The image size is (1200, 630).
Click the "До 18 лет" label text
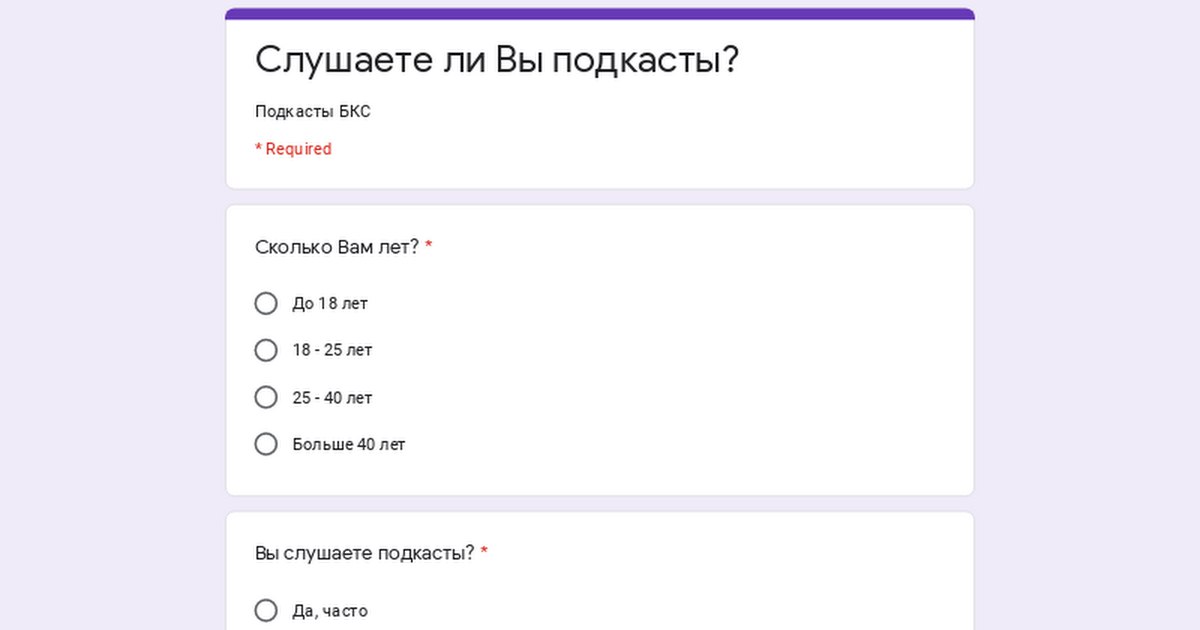pyautogui.click(x=330, y=303)
